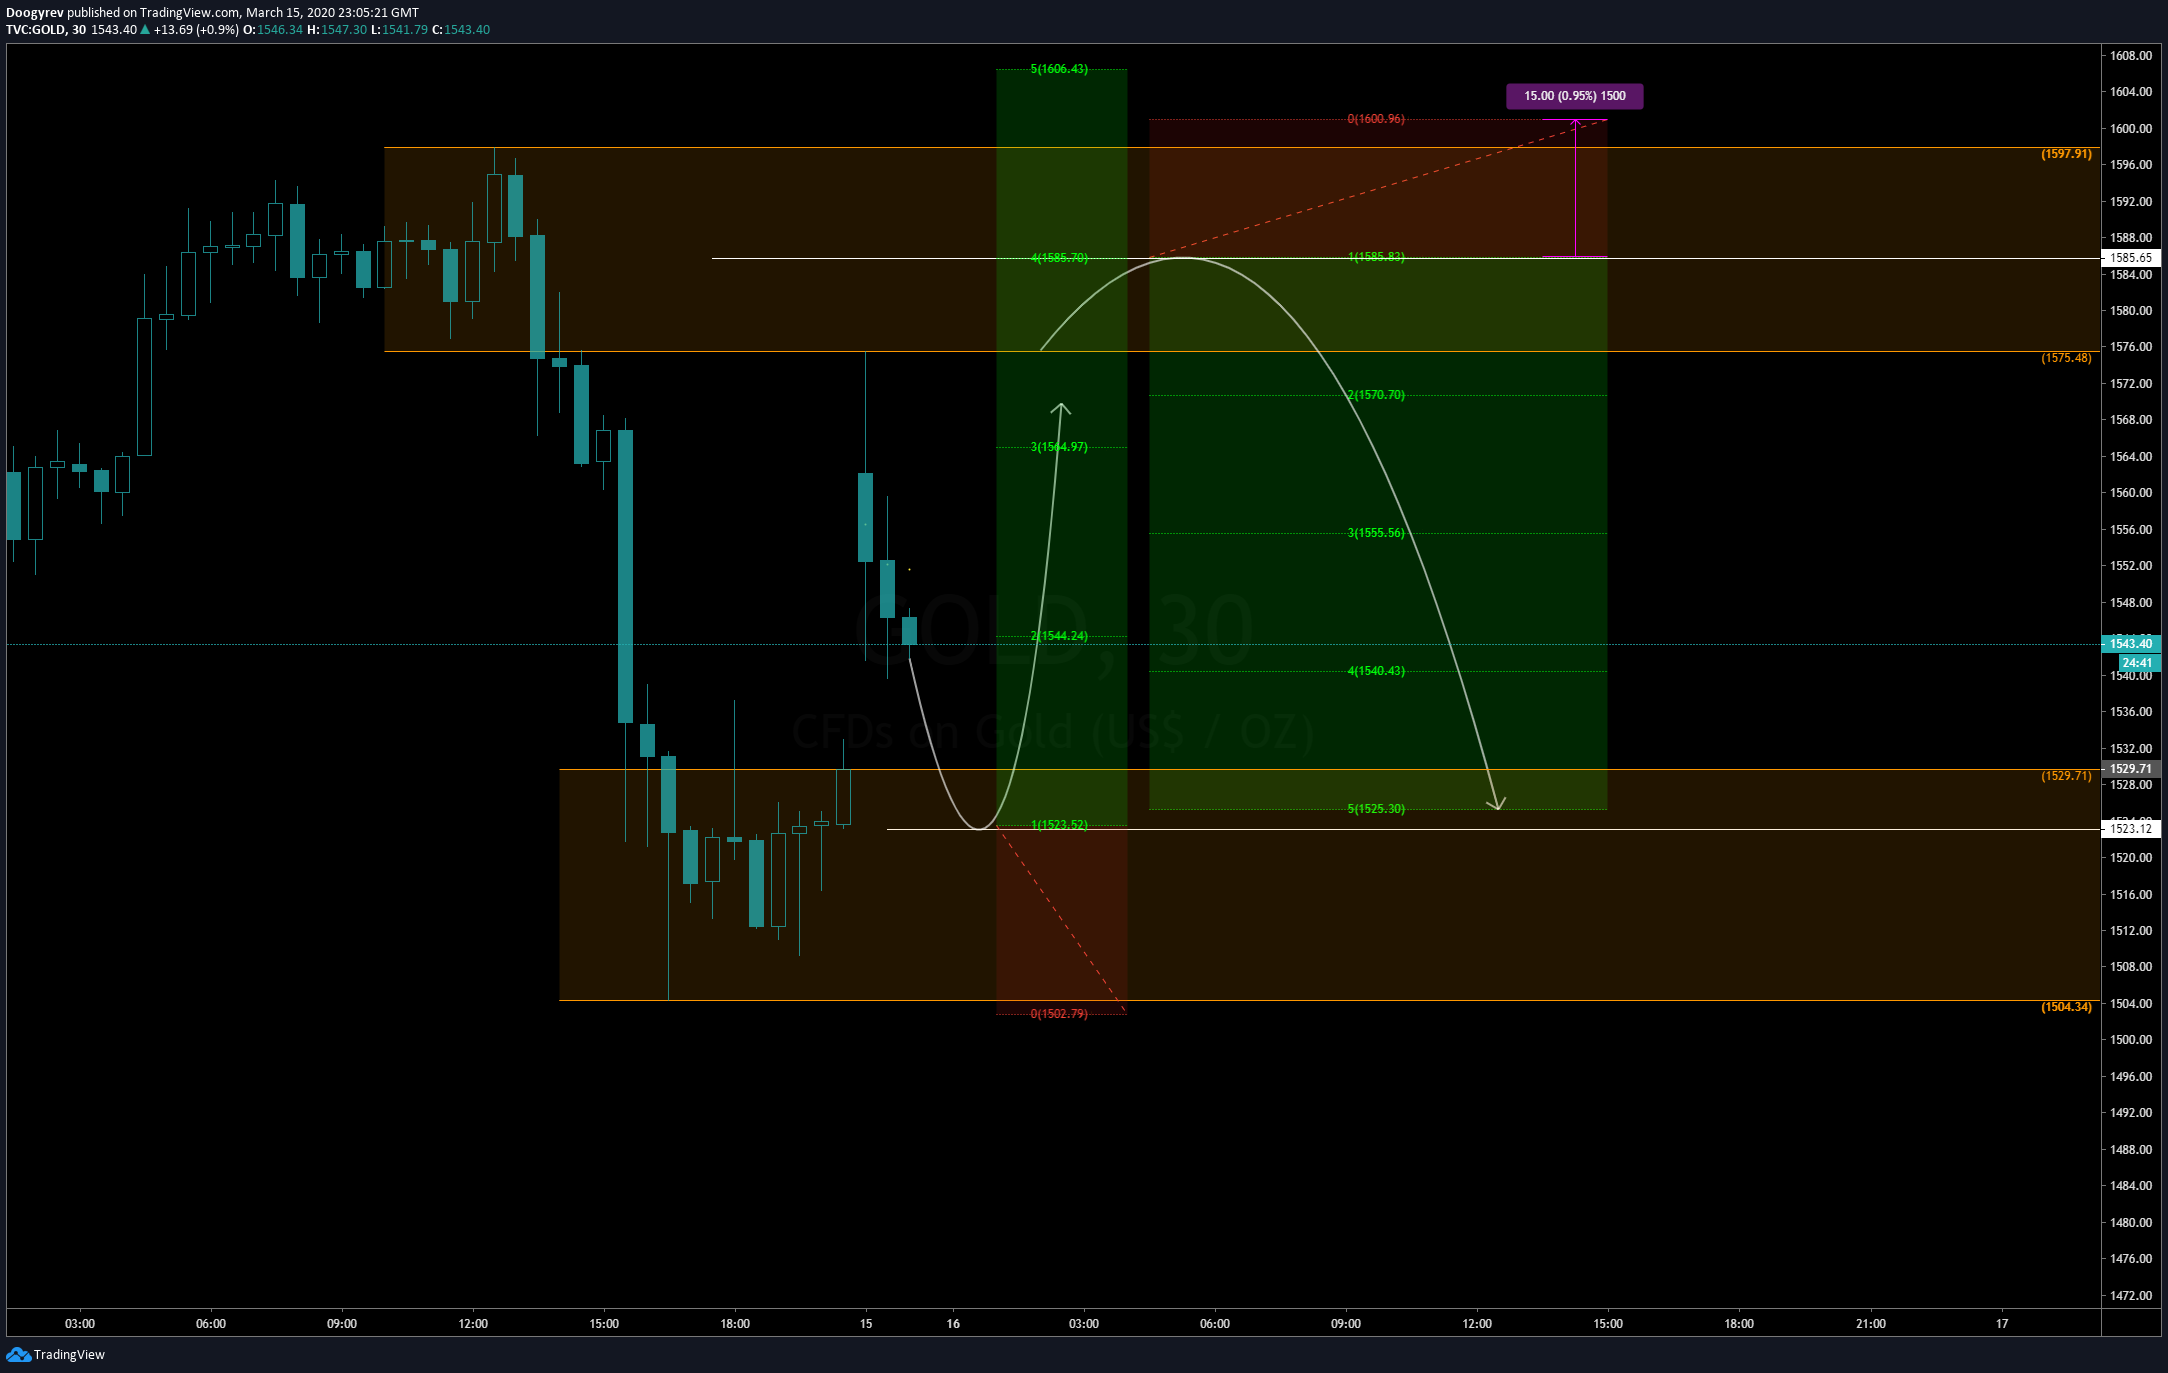This screenshot has width=2168, height=1373.
Task: Select the open value O:1546.34
Action: 273,30
